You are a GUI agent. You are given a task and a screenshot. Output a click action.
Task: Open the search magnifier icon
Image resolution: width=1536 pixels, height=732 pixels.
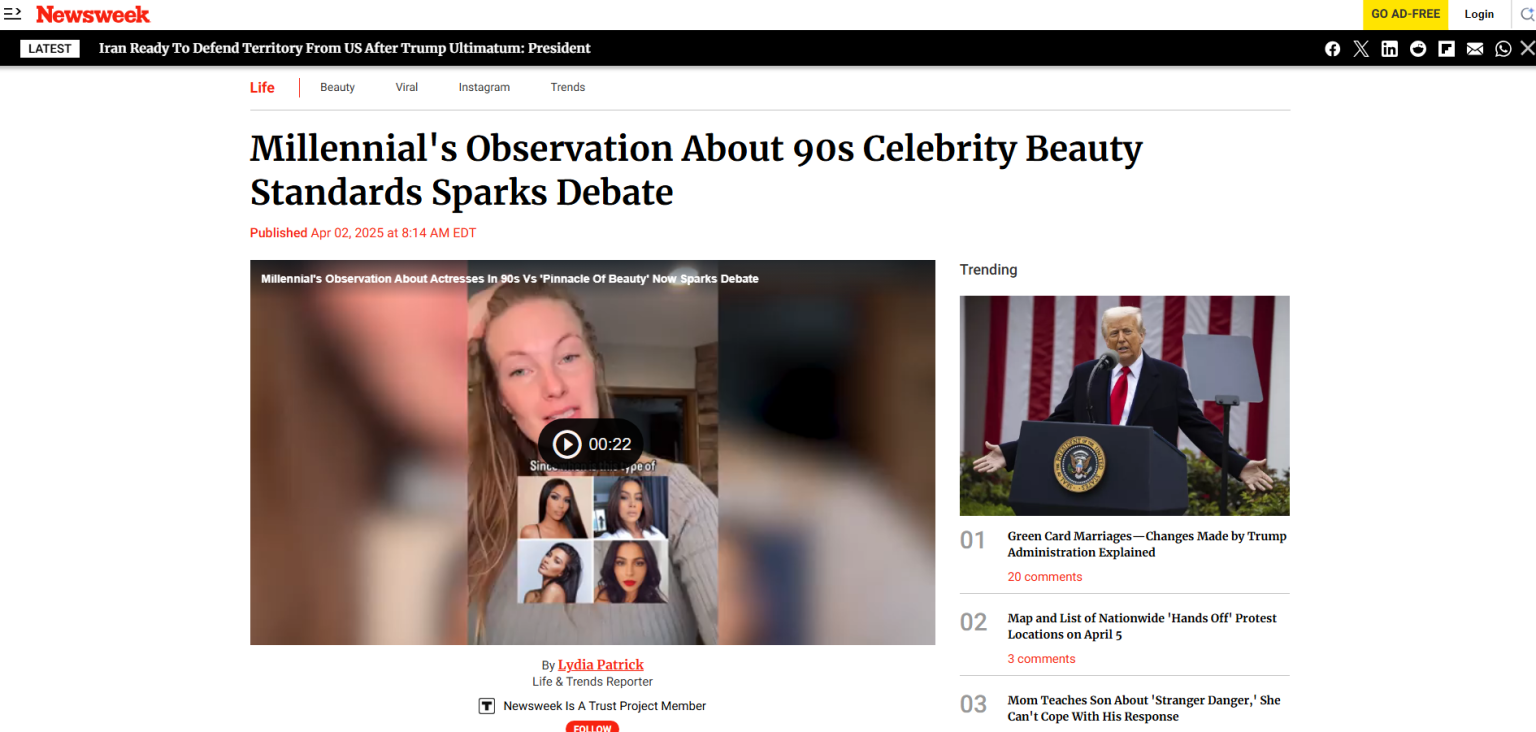[1526, 14]
